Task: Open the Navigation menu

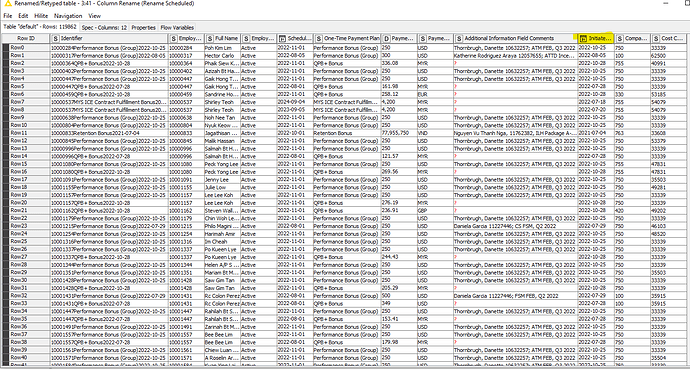Action: click(68, 16)
